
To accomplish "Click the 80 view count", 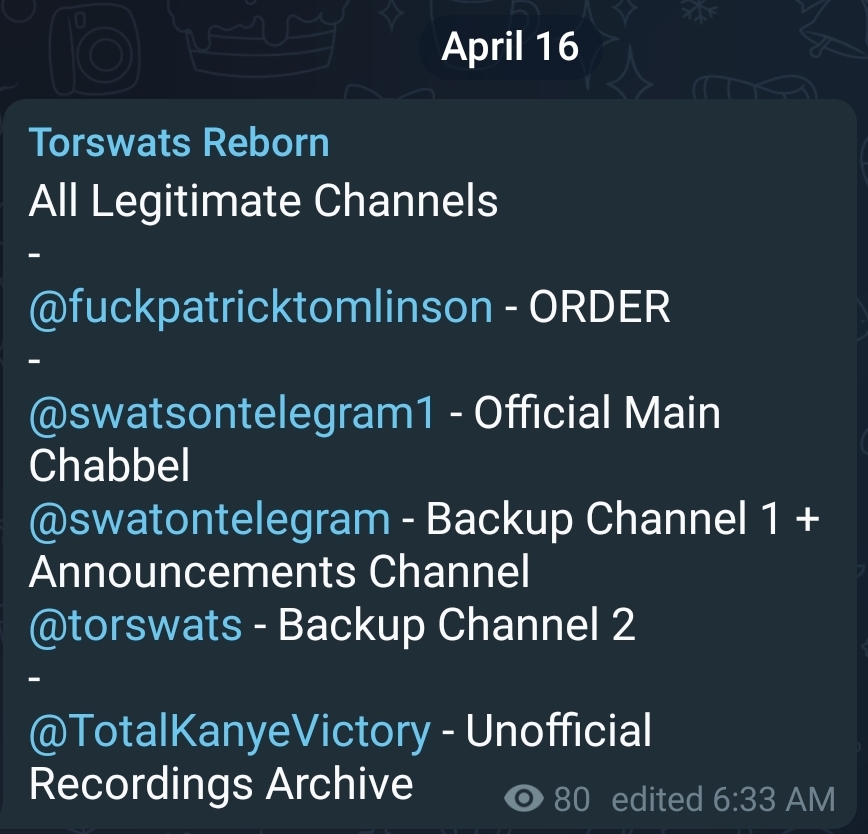I will (x=571, y=800).
